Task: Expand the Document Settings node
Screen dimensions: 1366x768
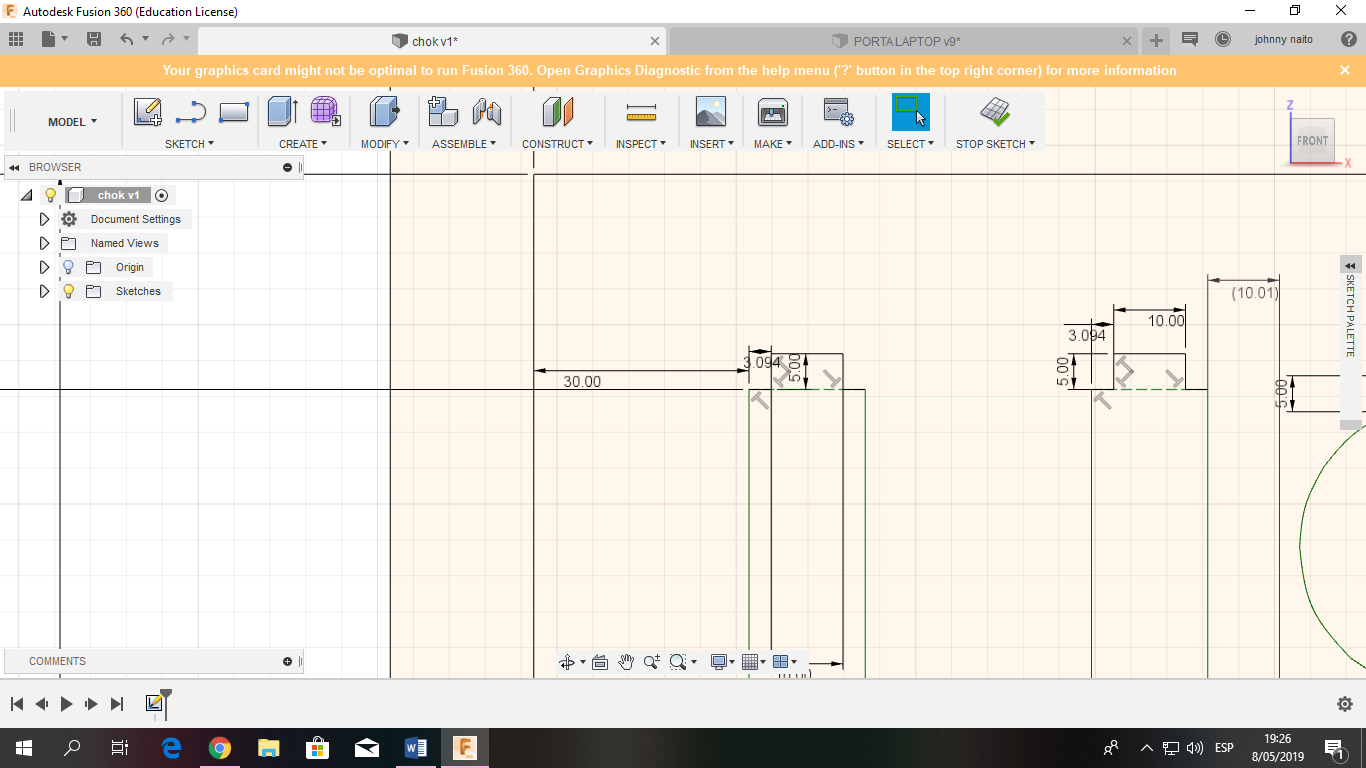Action: pyautogui.click(x=44, y=219)
